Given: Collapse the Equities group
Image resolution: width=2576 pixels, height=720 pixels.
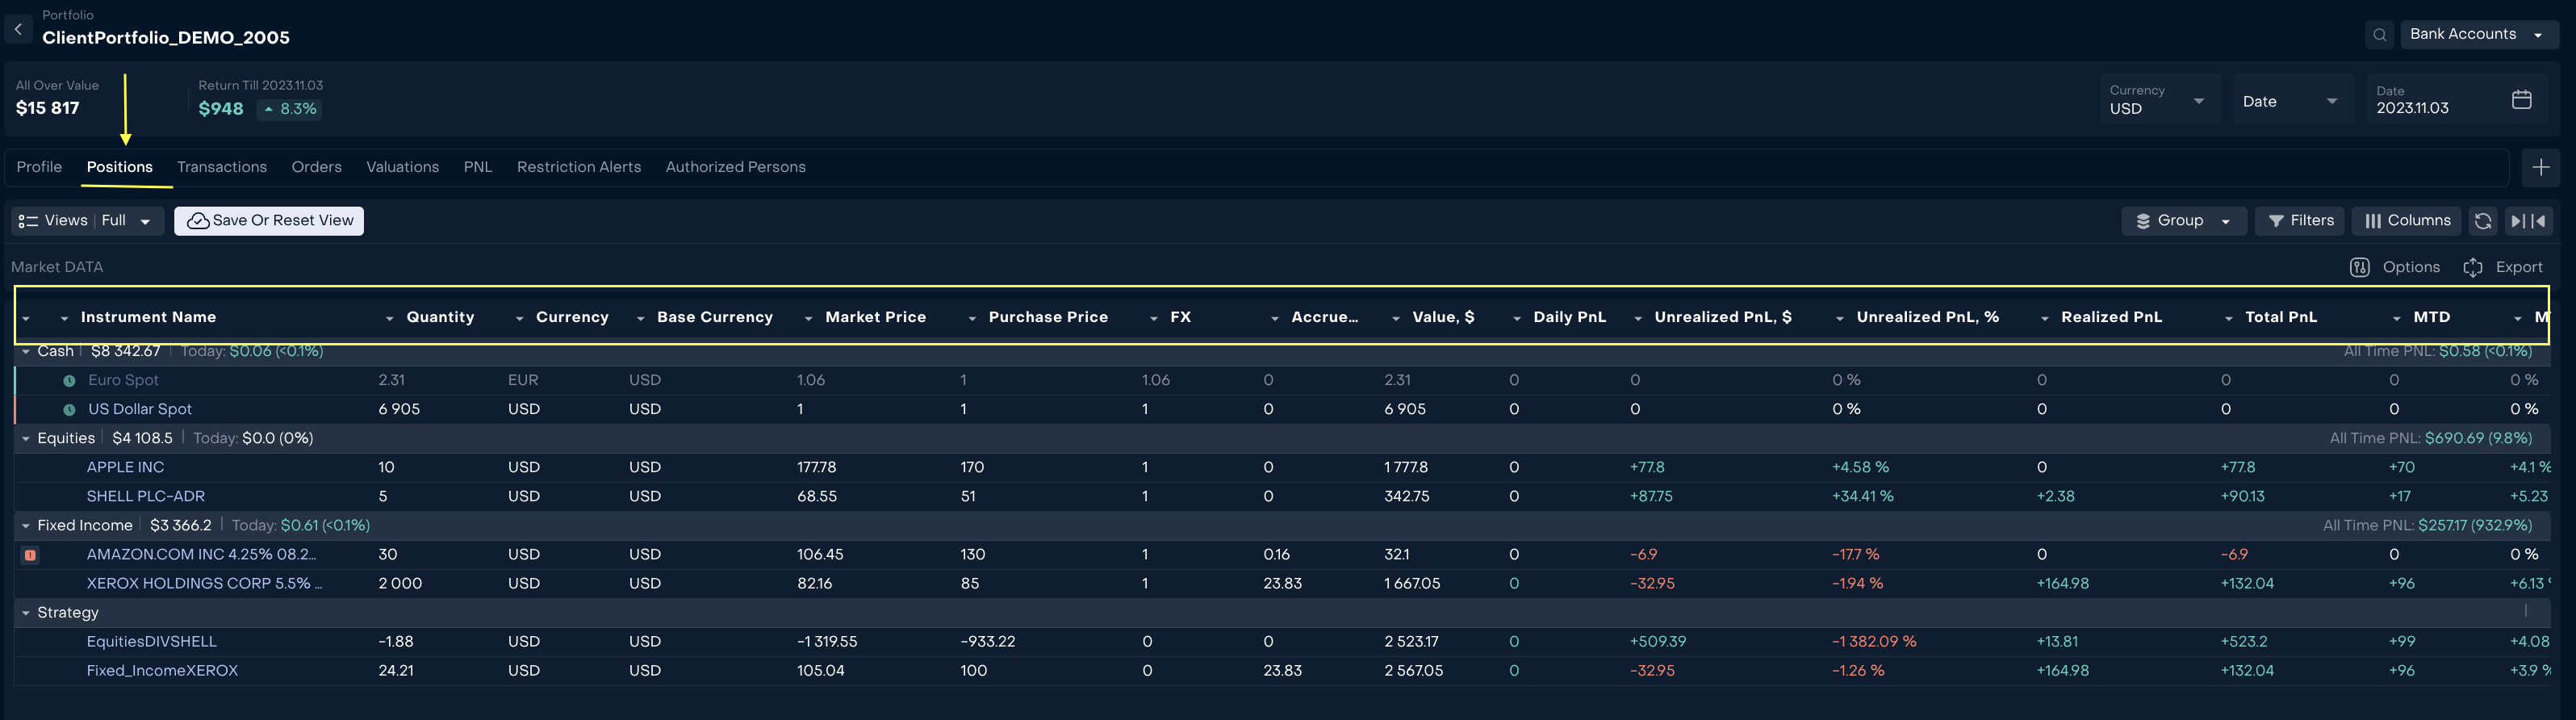Looking at the screenshot, I should click(25, 439).
